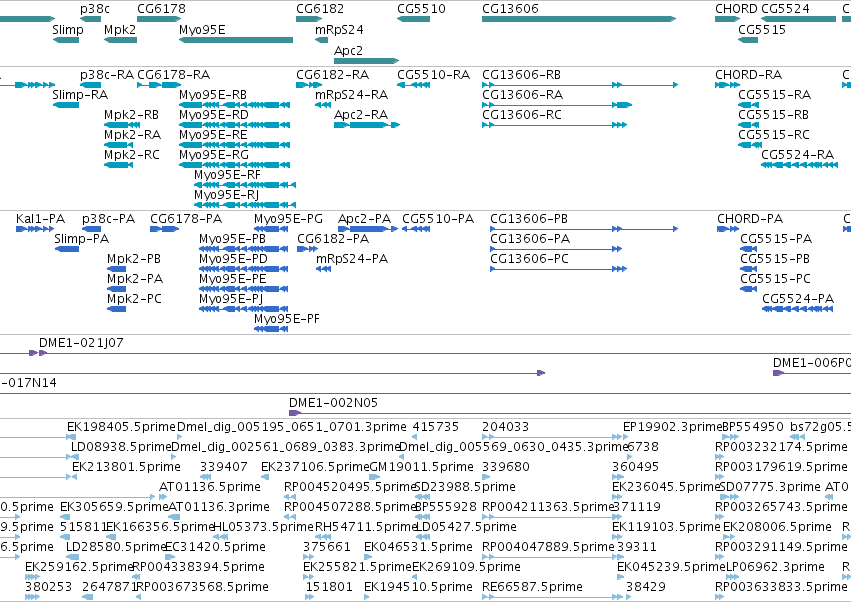Click the Mpk2 gene label
Viewport: 851px width, 602px height.
coord(120,30)
